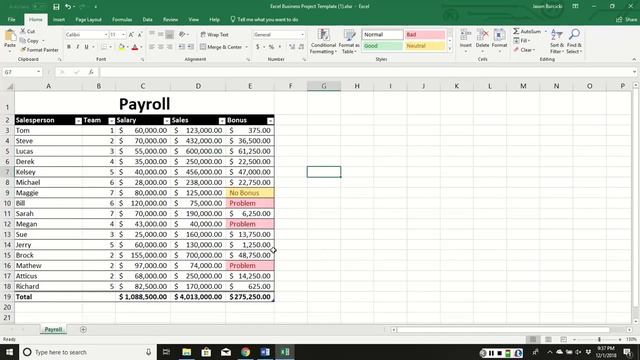Click the Decrease Indent icon
The width and height of the screenshot is (640, 360).
pos(182,47)
